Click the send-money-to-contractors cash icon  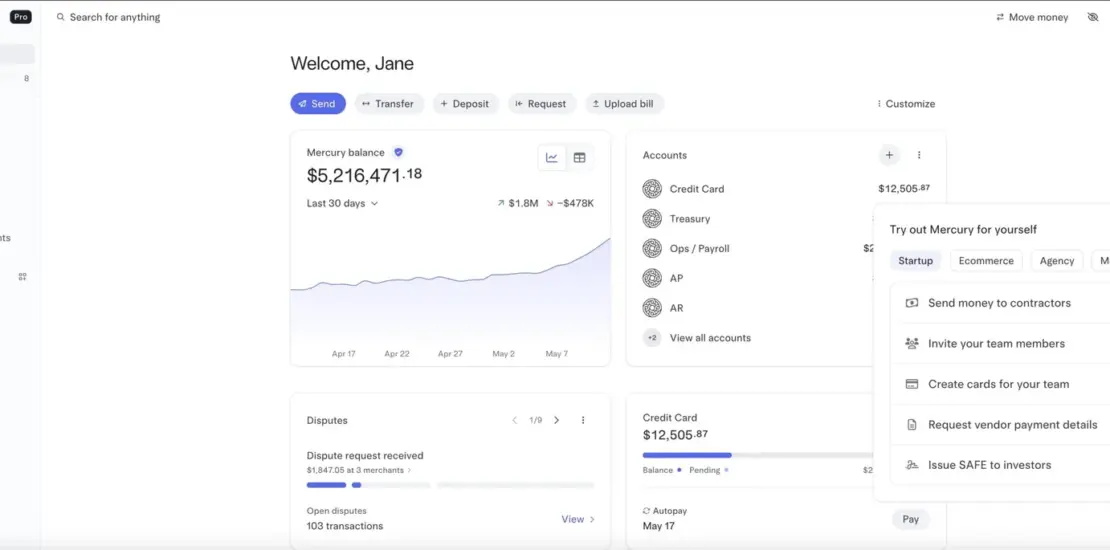tap(912, 303)
